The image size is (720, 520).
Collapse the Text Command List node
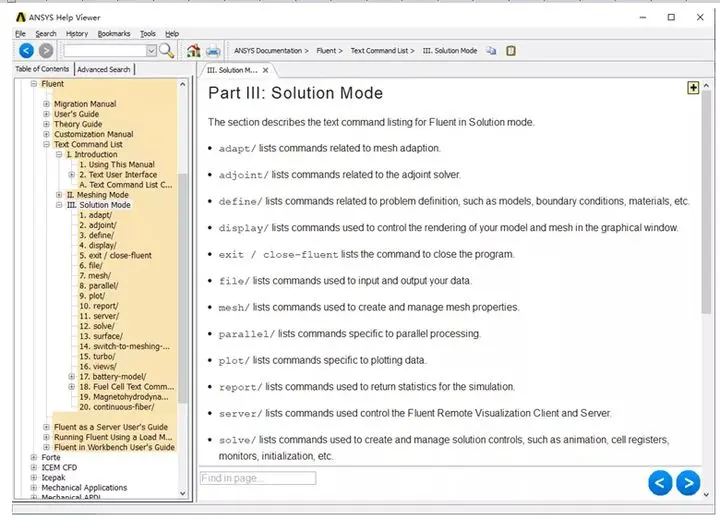[x=46, y=144]
